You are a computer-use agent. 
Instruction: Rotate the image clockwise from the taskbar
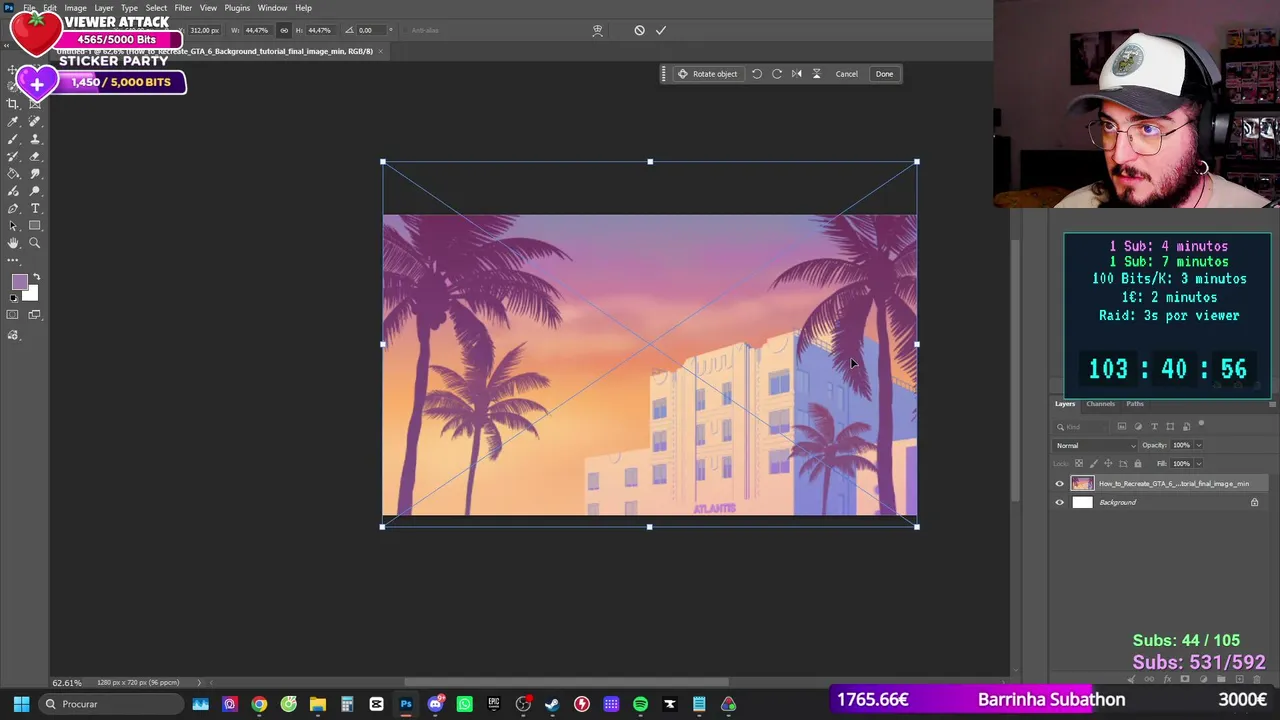(x=777, y=74)
